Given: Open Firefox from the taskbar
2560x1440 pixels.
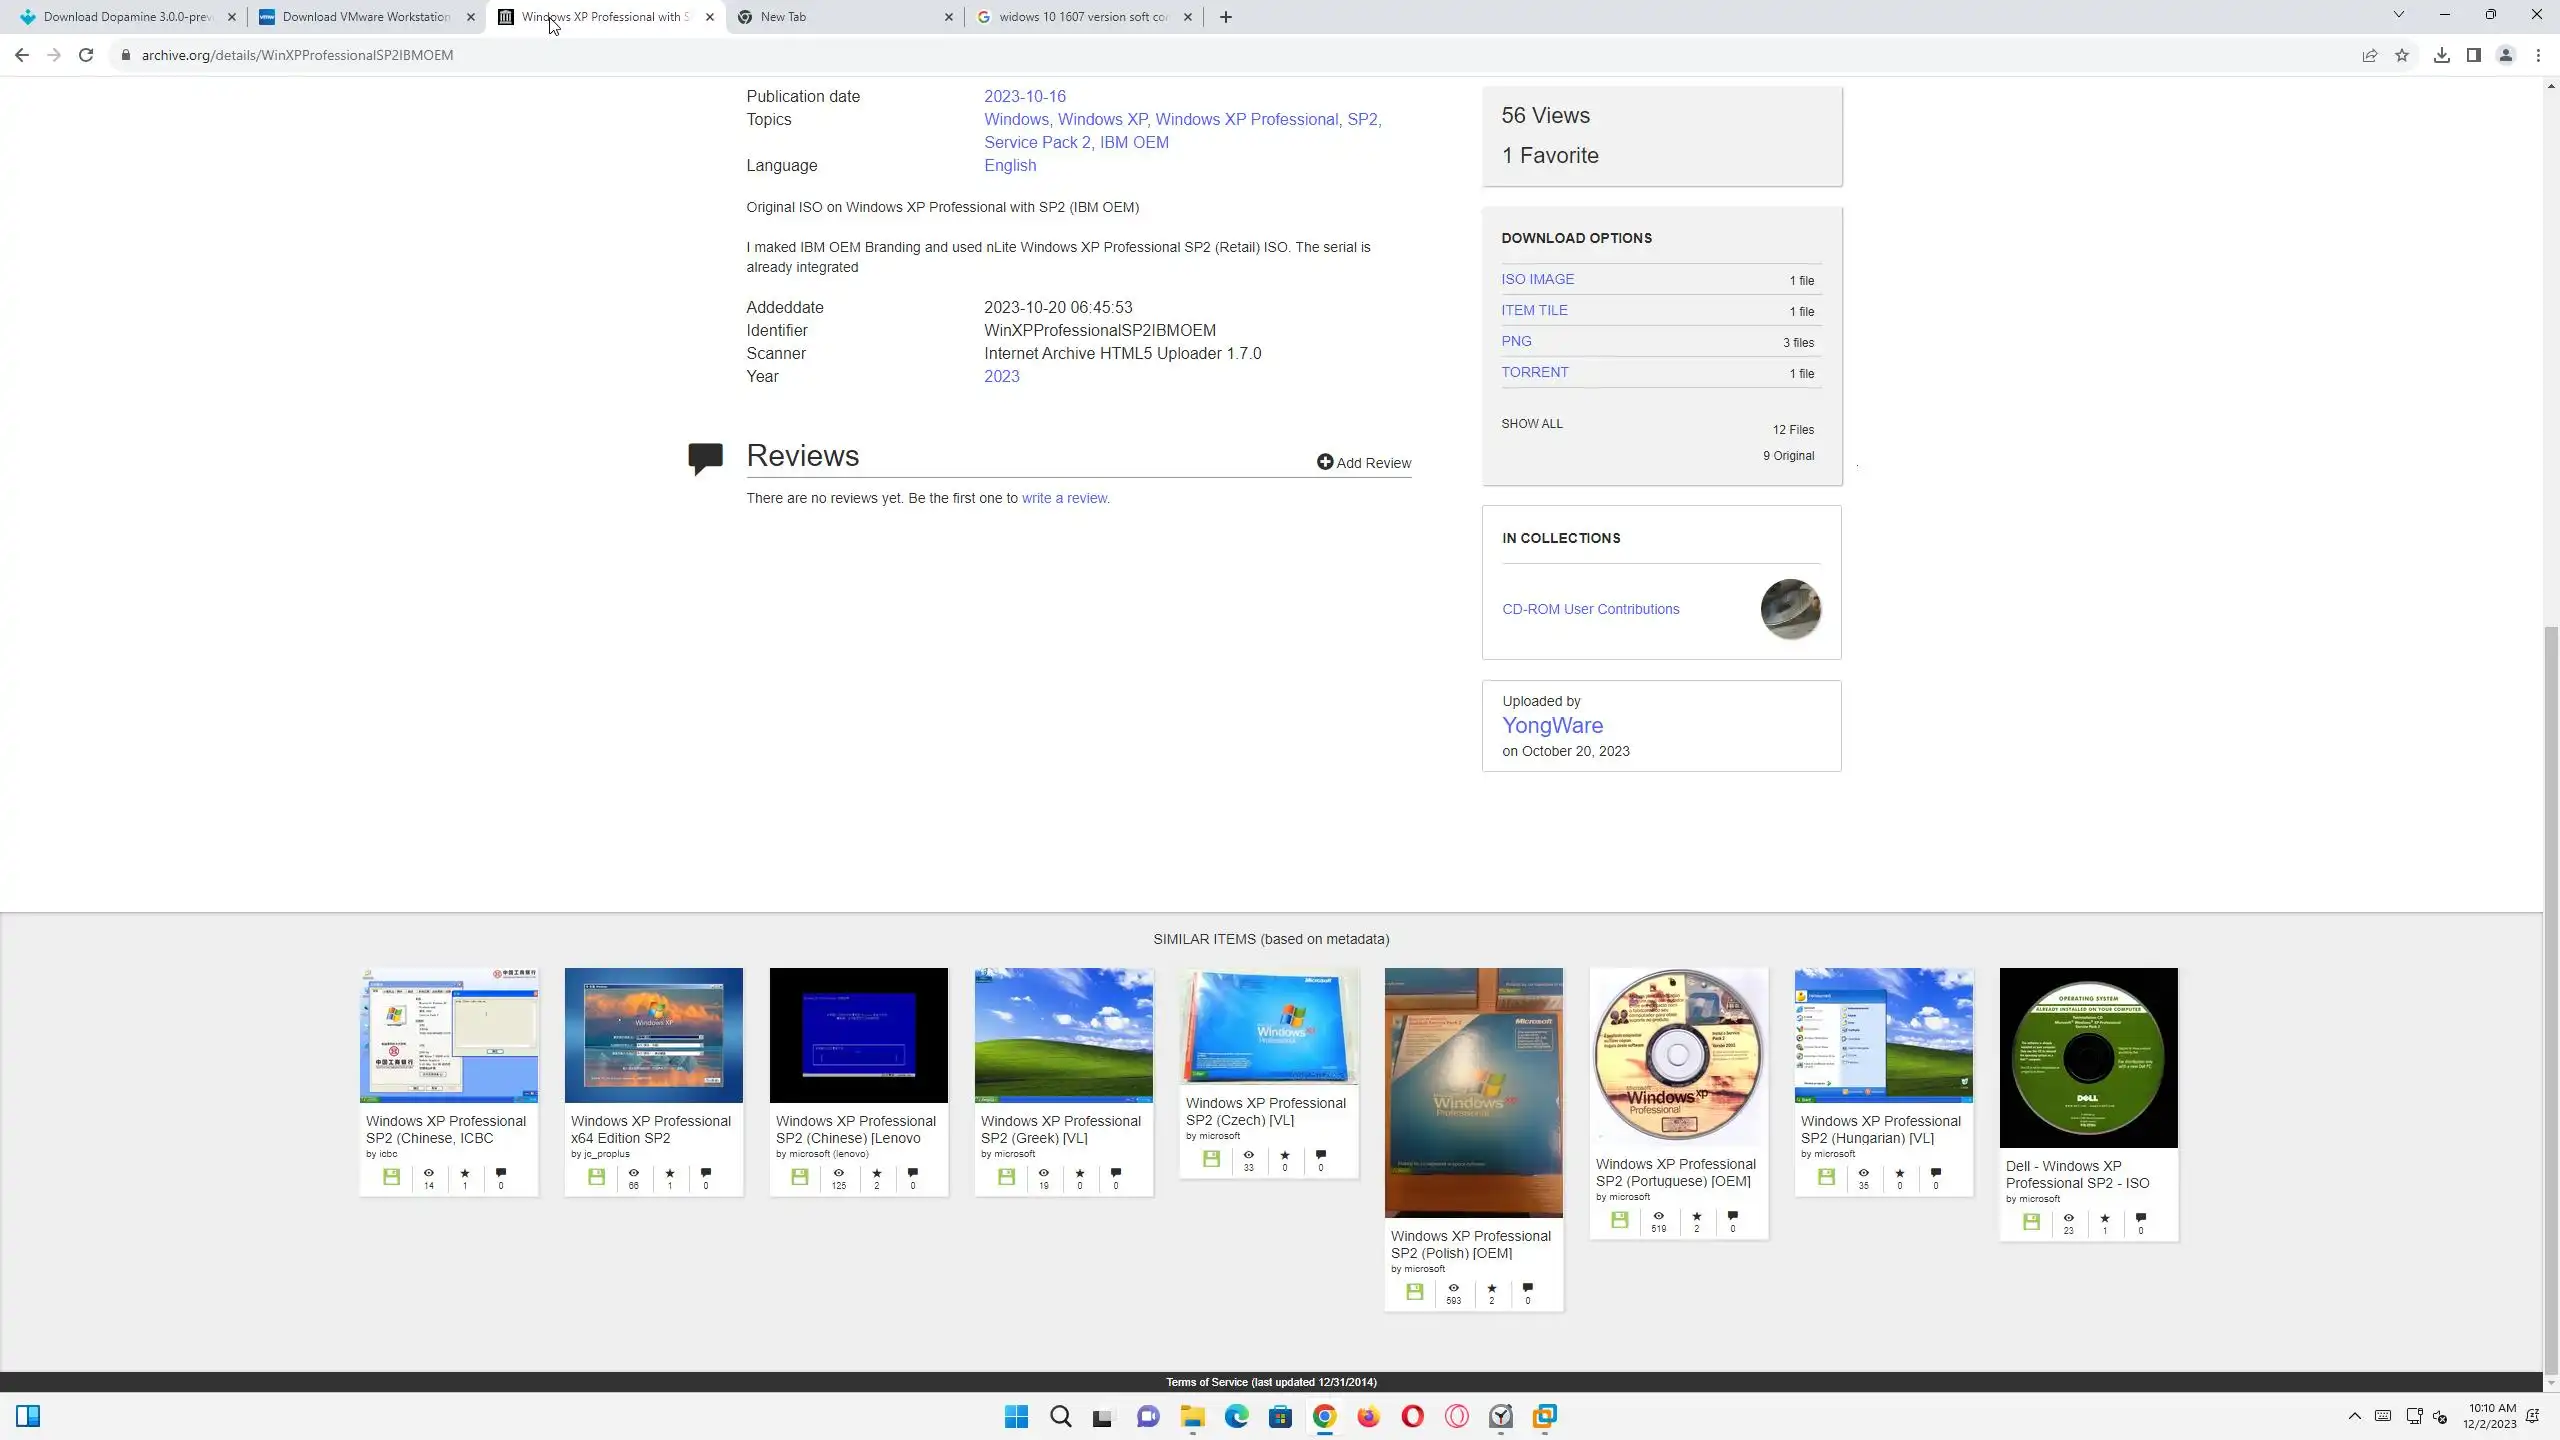Looking at the screenshot, I should coord(1368,1416).
